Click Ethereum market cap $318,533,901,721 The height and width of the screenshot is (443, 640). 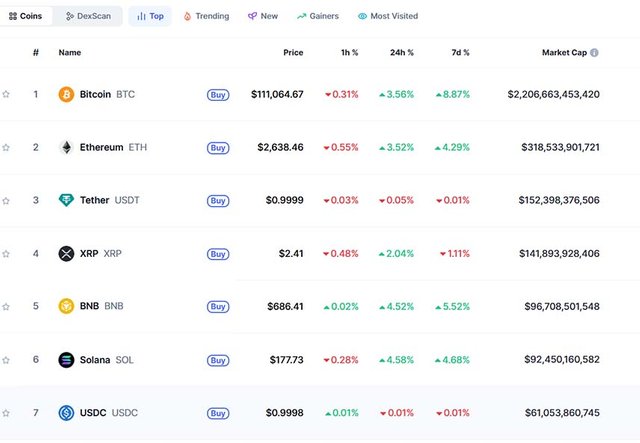pyautogui.click(x=560, y=147)
